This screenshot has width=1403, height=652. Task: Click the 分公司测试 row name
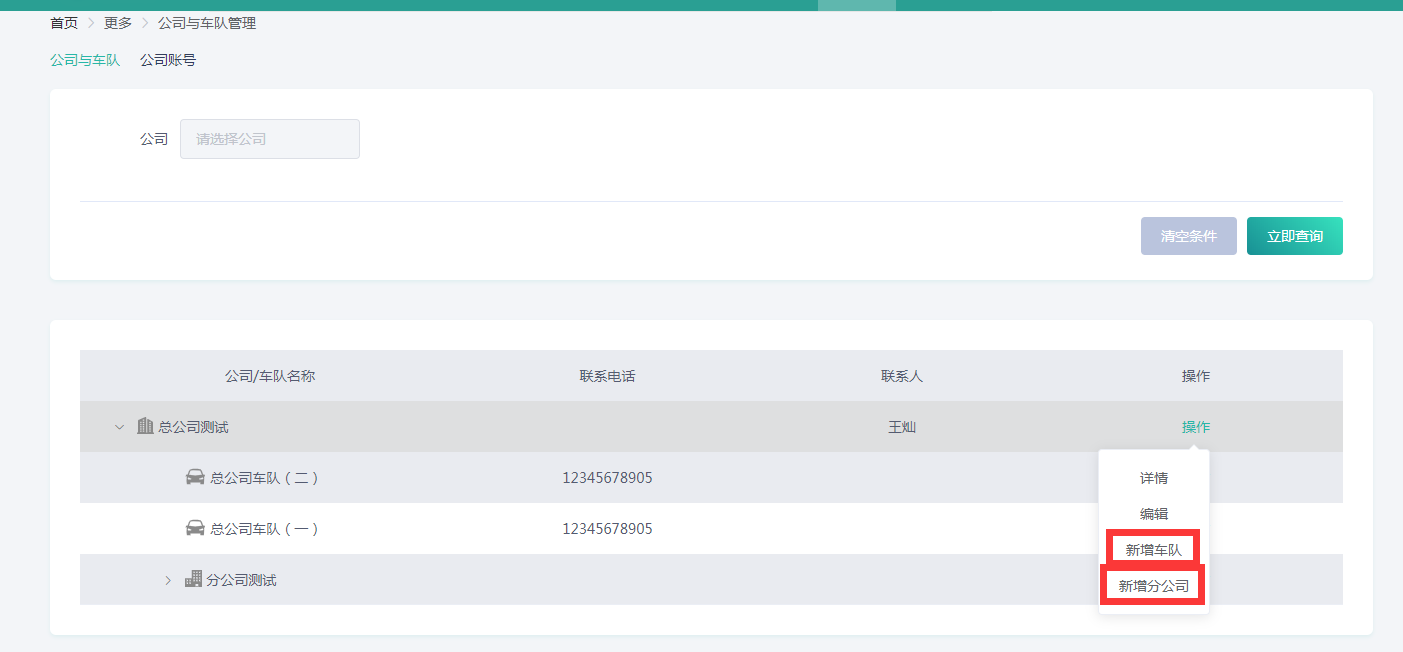pos(241,580)
